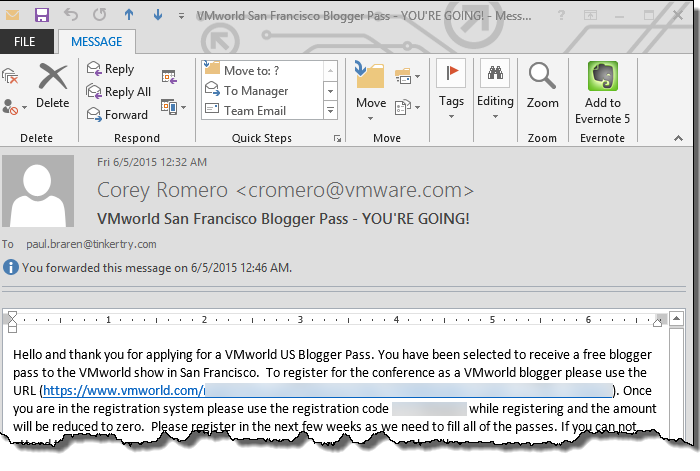Select the To Manager quick step
The image size is (700, 471).
point(262,90)
